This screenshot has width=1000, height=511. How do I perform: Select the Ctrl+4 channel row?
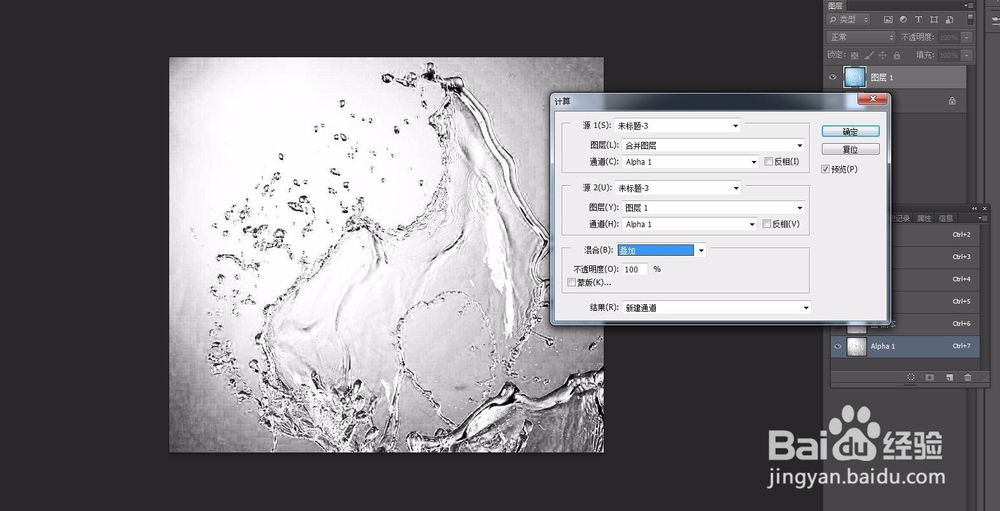(934, 279)
